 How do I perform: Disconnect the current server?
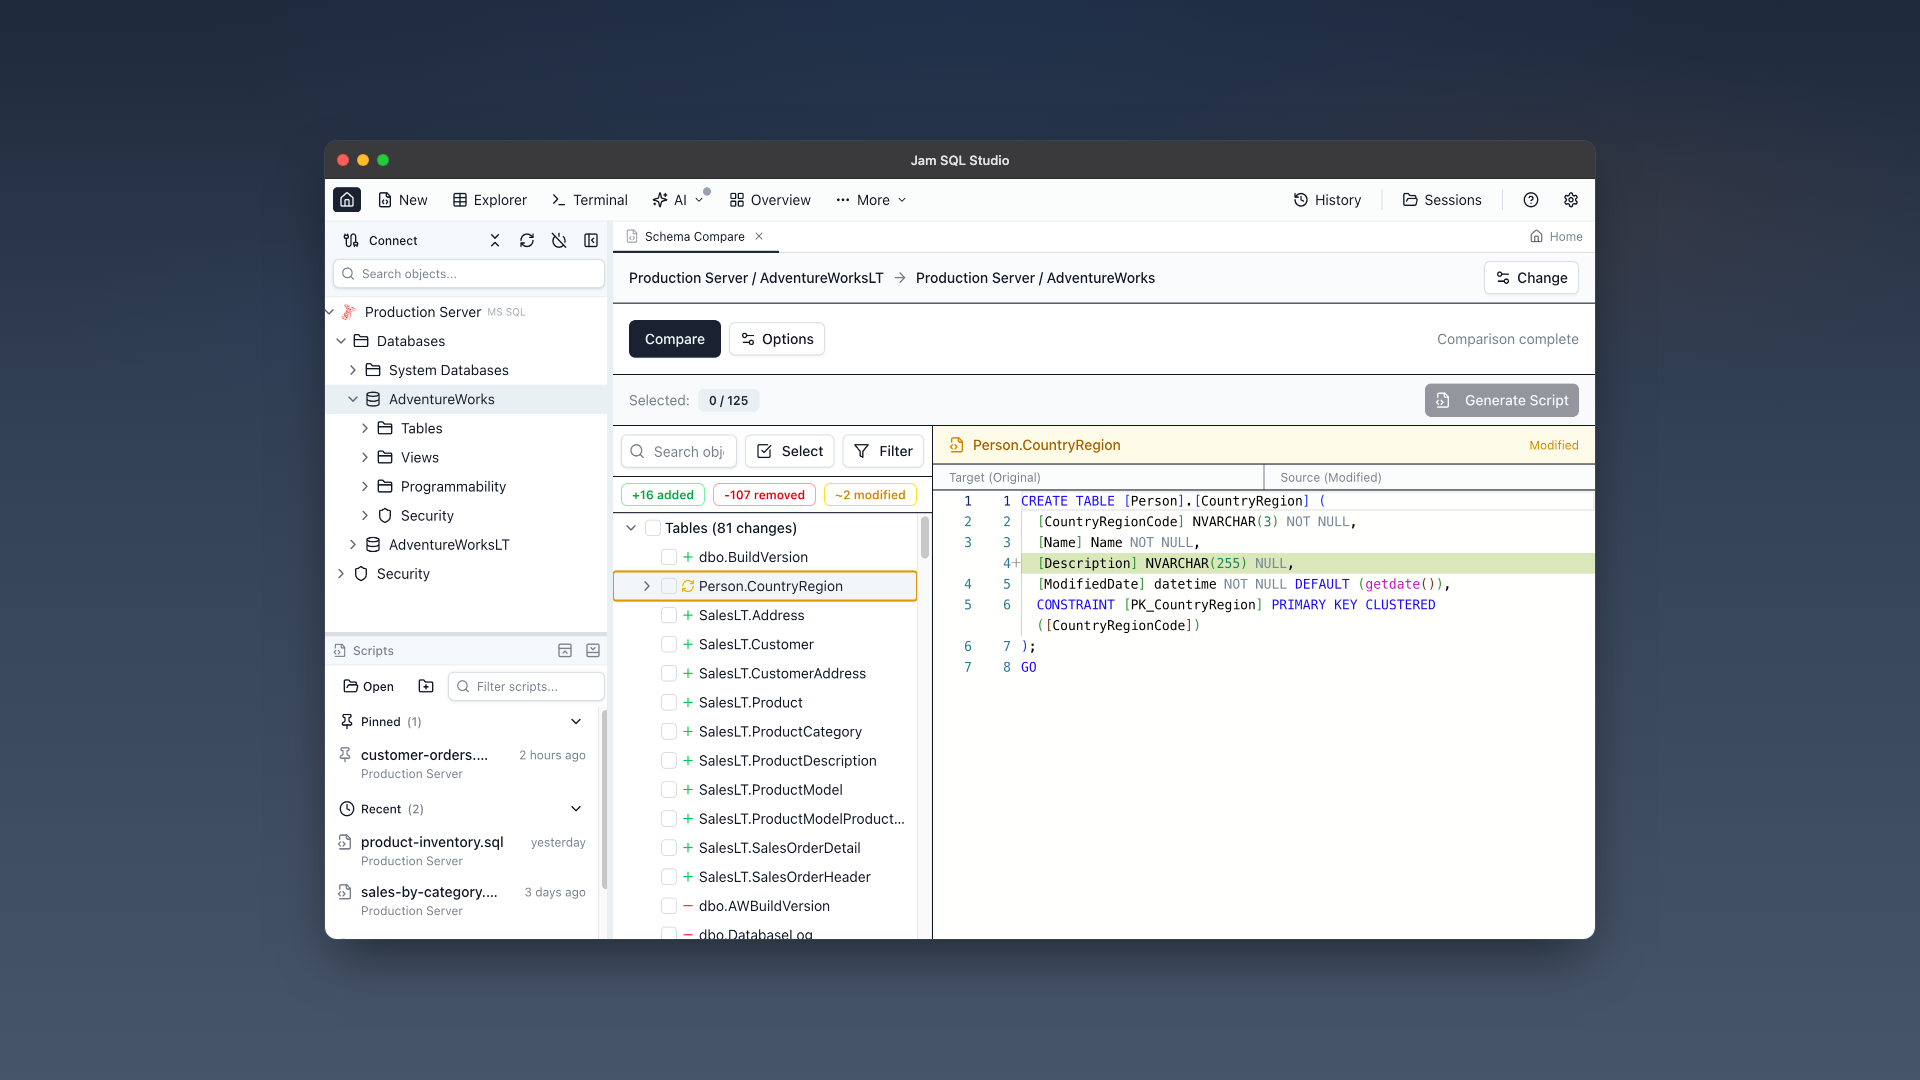[x=559, y=240]
